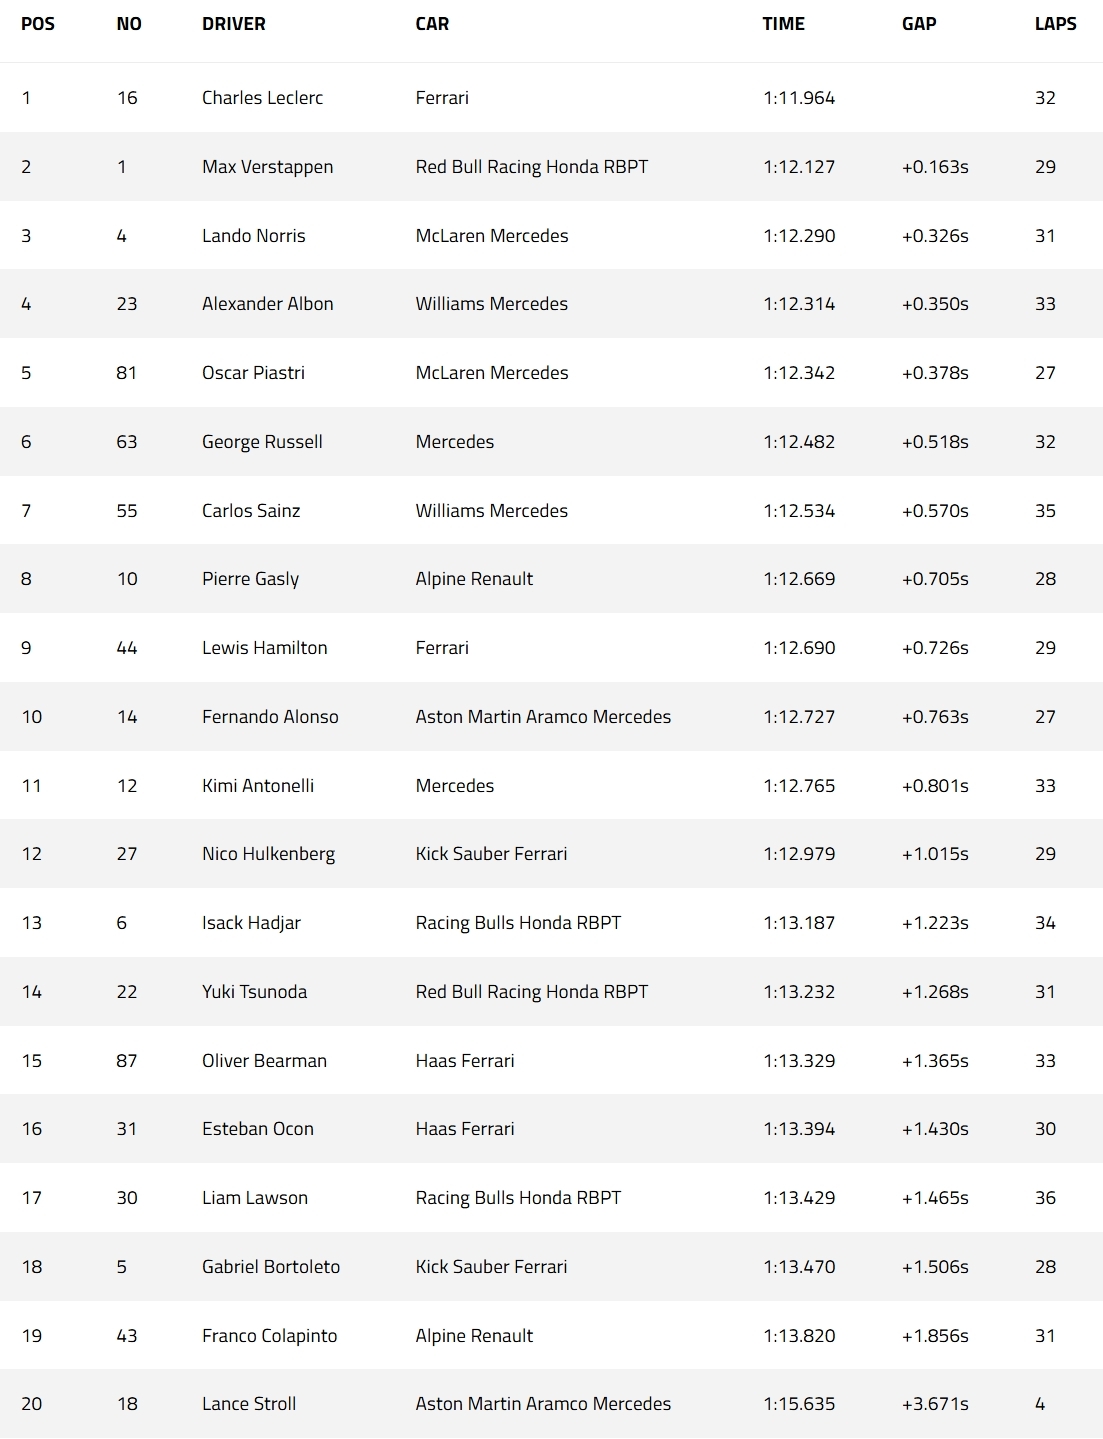Screen dimensions: 1103x1439
Task: Select the GAP column header
Action: (918, 24)
